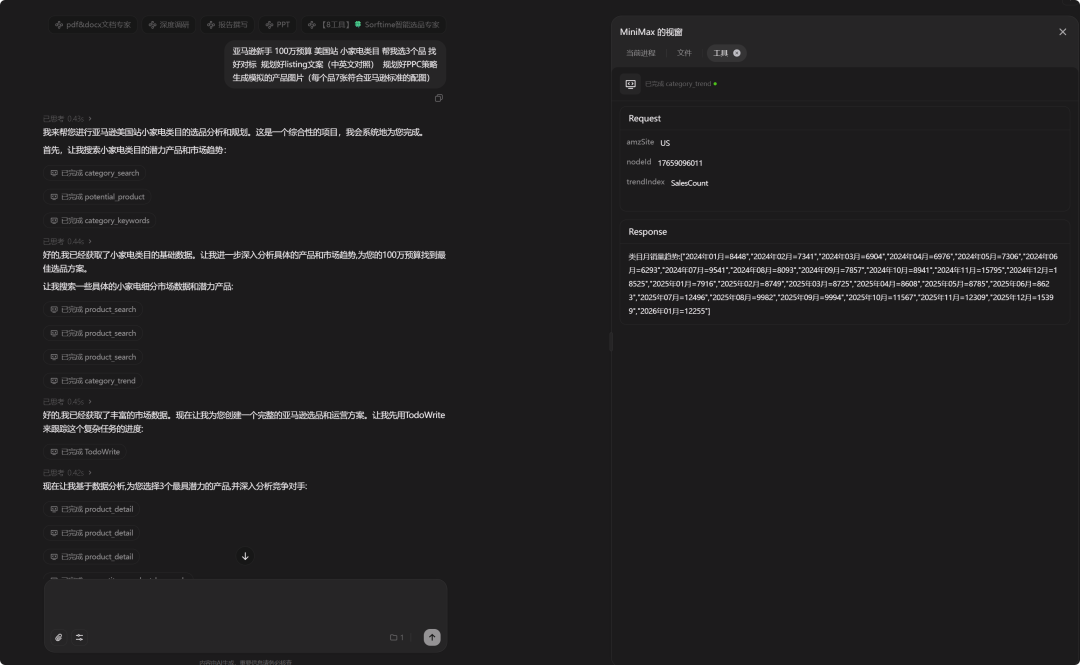Click the attach file paperclip icon
The image size is (1080, 665).
[59, 637]
